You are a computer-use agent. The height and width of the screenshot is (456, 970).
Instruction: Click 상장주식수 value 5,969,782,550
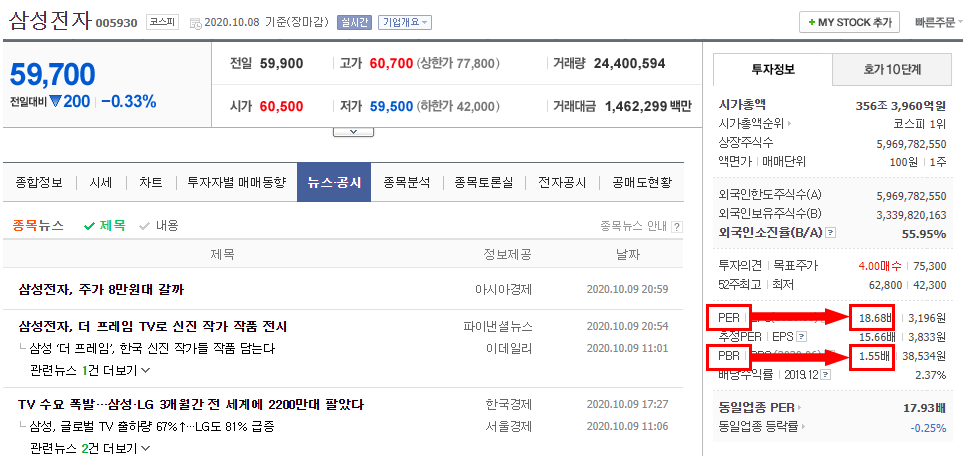click(911, 144)
